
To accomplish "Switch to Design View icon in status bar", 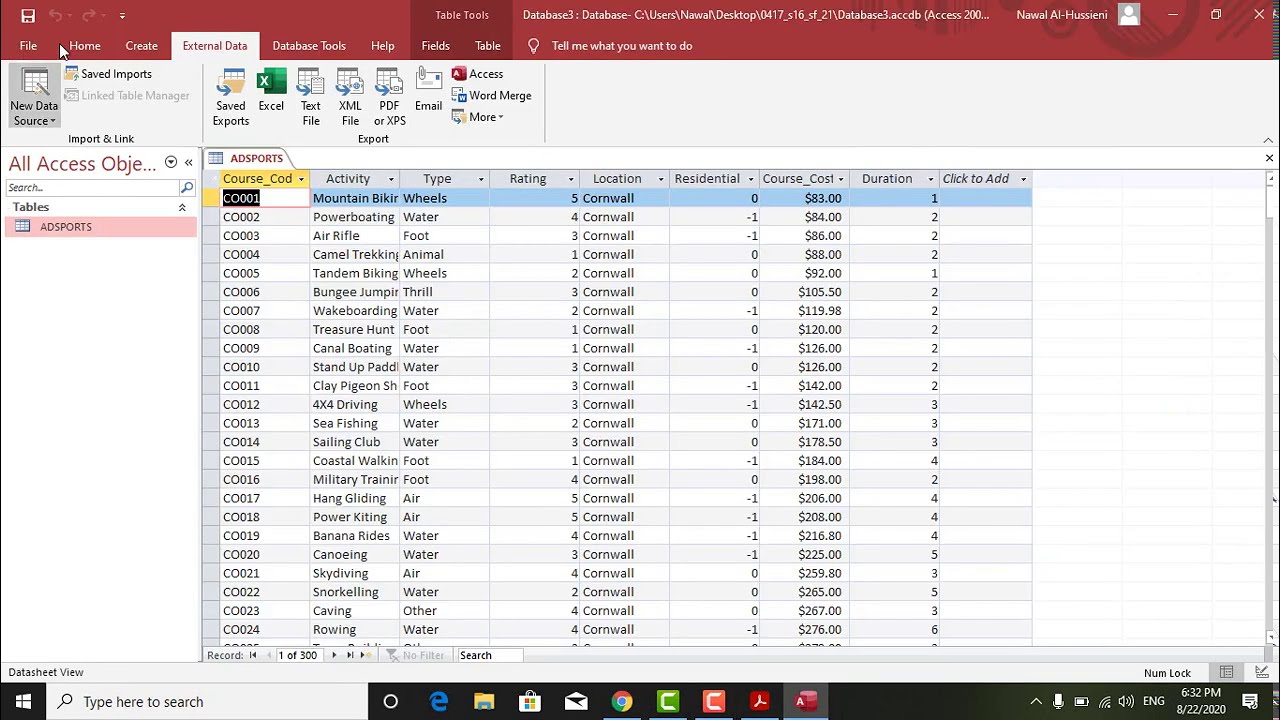I will pos(1262,673).
